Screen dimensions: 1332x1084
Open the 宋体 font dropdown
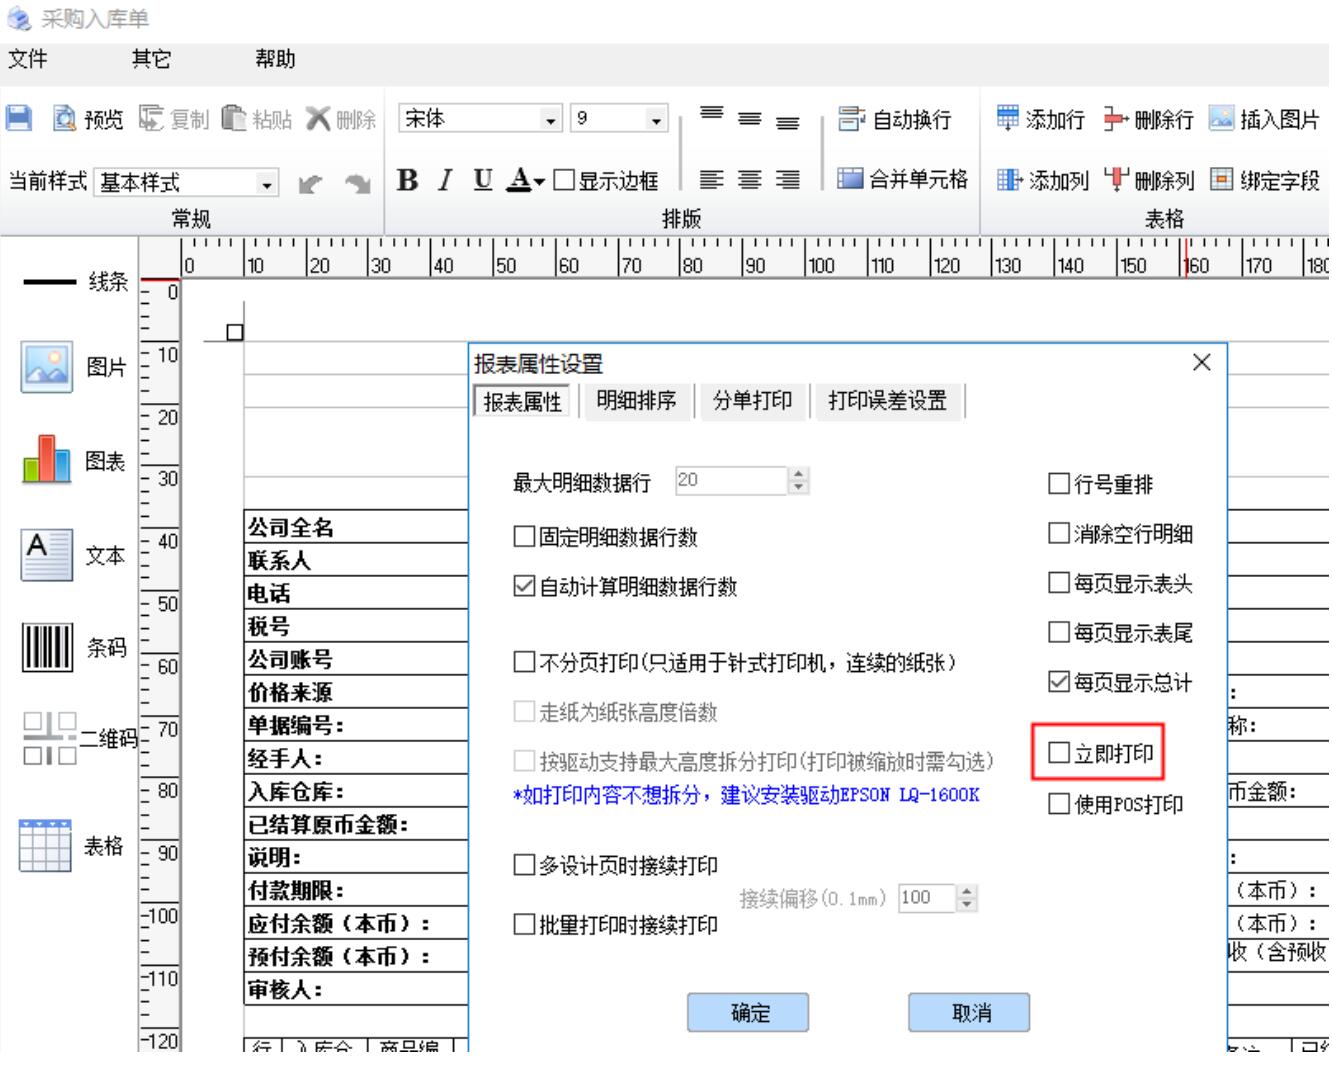pyautogui.click(x=551, y=120)
